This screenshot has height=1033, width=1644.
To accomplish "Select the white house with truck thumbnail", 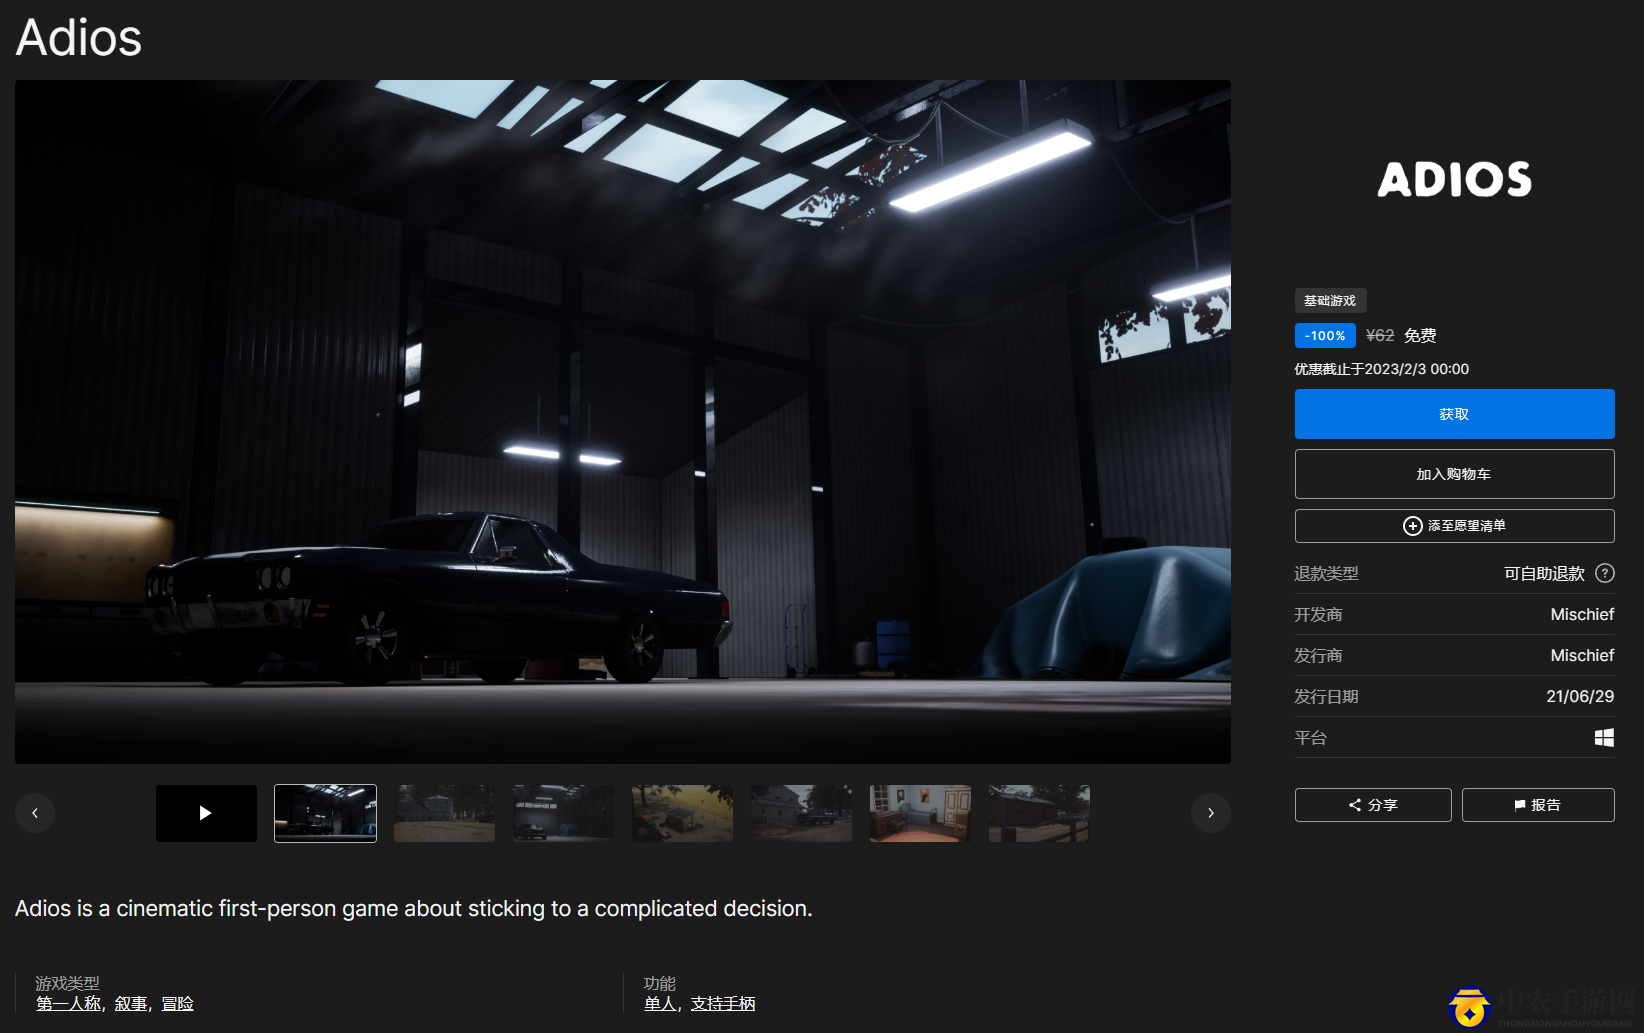I will click(x=801, y=813).
